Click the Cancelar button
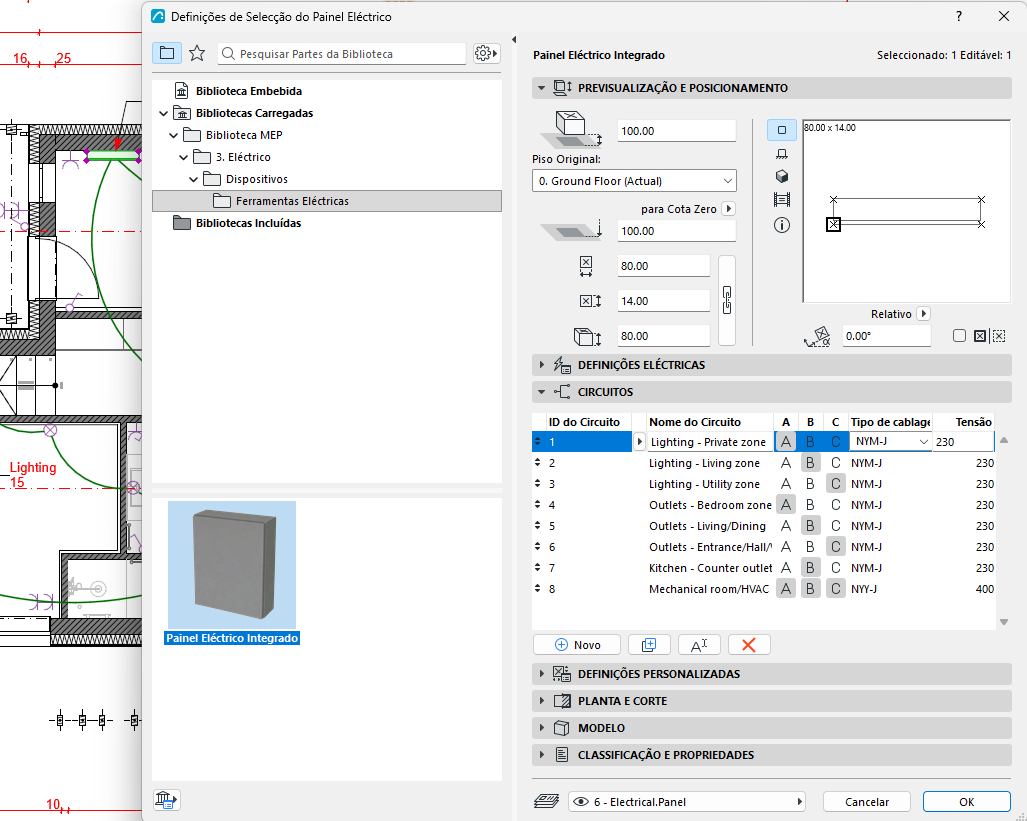The image size is (1027, 821). tap(867, 801)
